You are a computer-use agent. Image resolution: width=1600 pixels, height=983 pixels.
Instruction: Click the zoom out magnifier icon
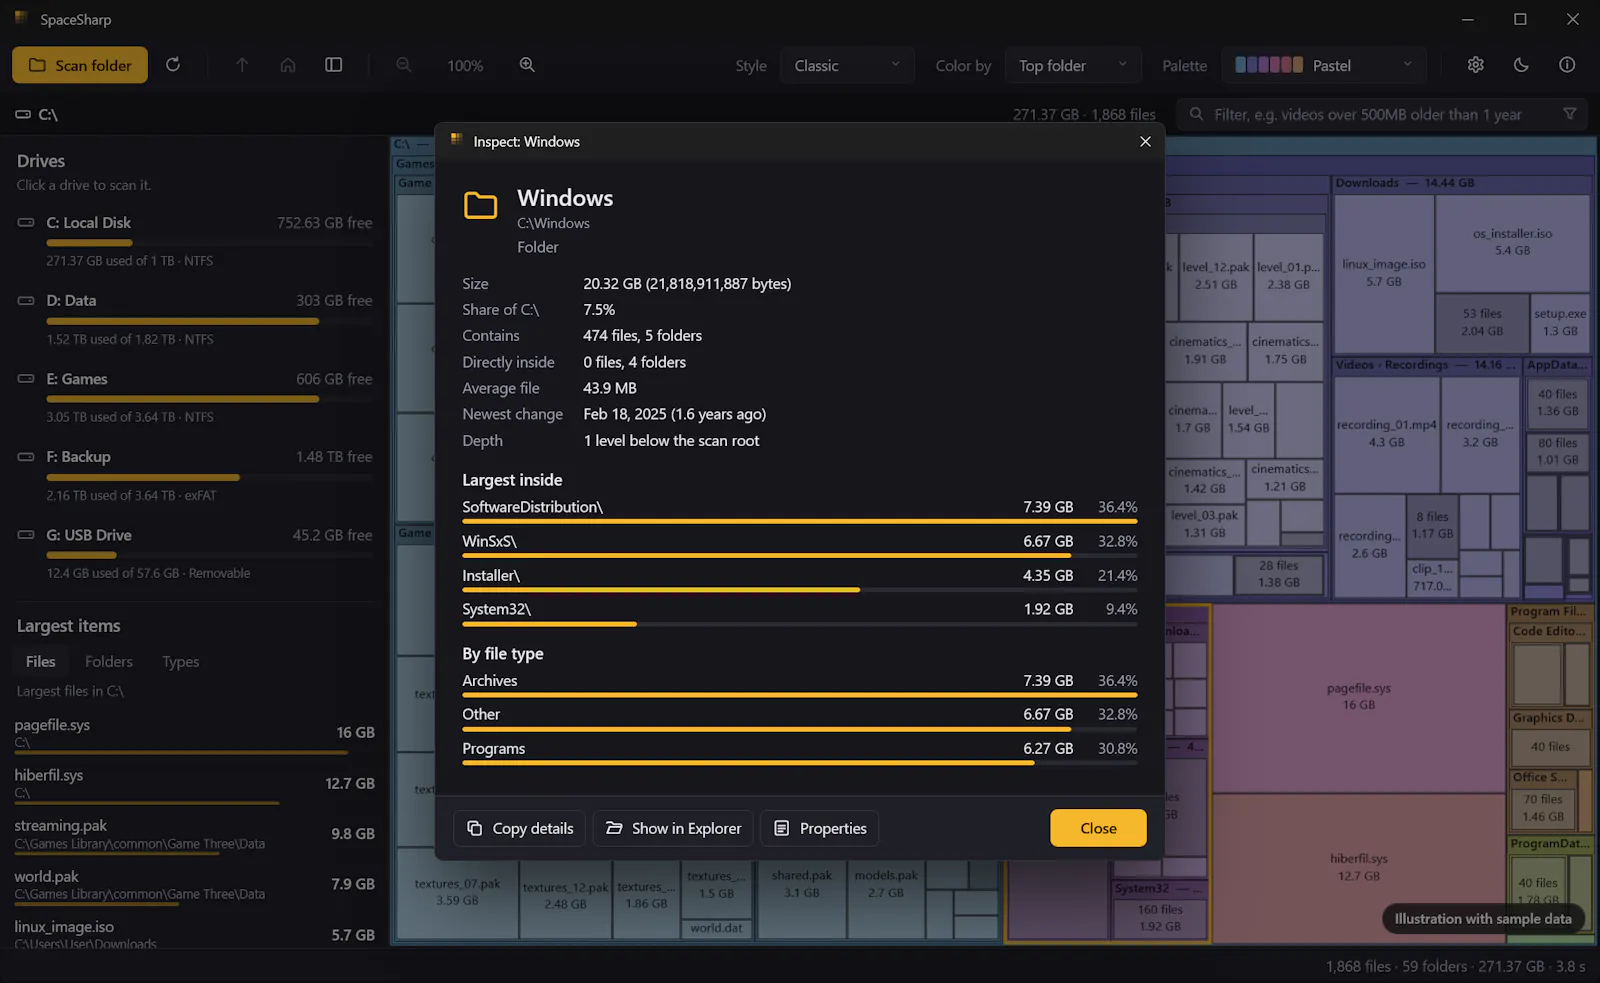pyautogui.click(x=404, y=65)
